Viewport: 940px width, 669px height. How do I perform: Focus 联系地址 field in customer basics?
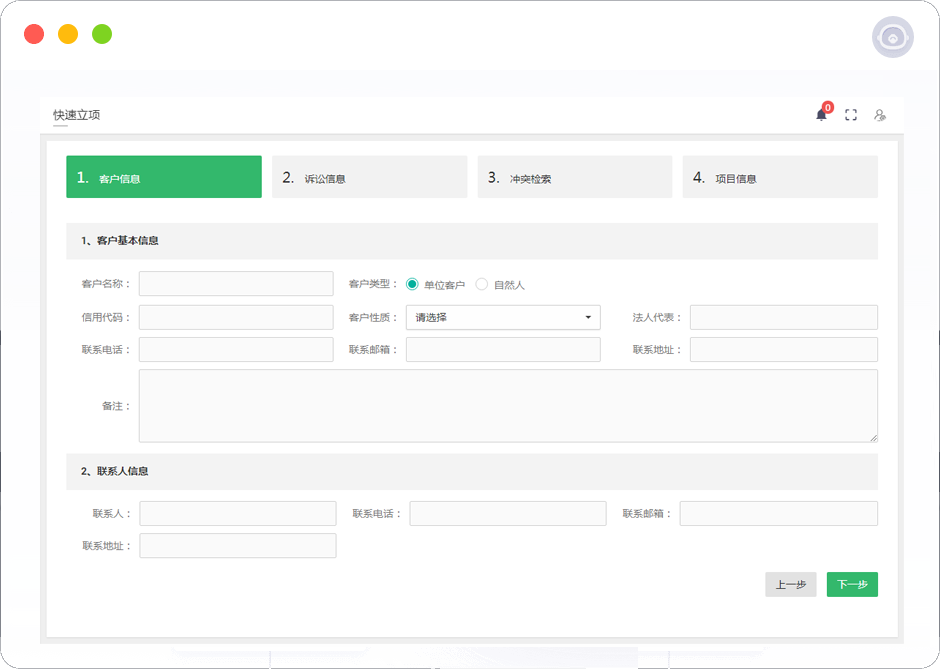tap(784, 349)
